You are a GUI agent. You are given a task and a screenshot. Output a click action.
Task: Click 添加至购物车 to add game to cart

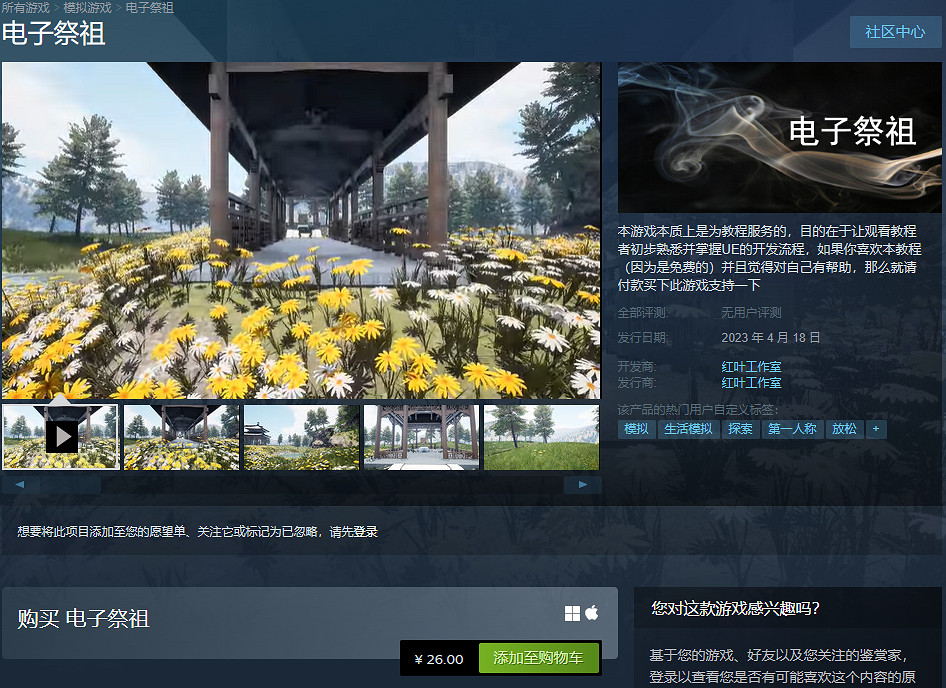pyautogui.click(x=538, y=658)
